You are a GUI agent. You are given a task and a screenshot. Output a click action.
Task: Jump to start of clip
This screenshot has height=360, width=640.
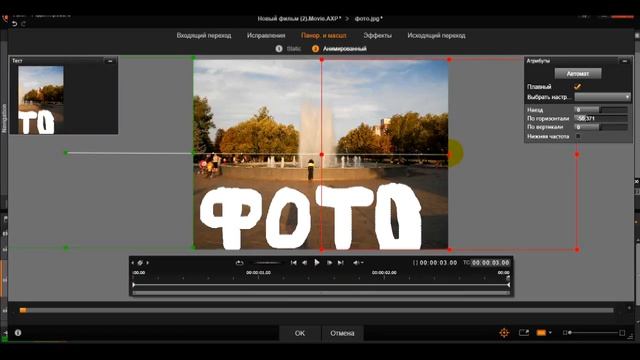tap(293, 263)
